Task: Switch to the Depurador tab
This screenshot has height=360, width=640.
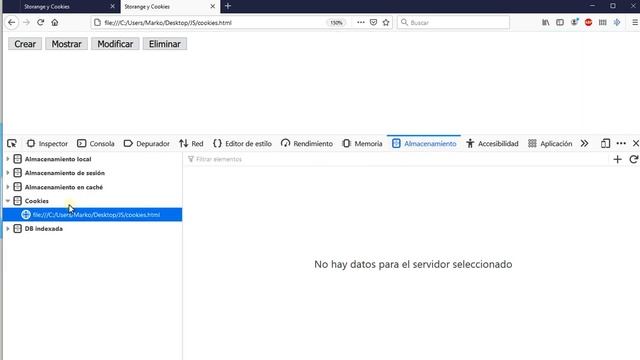Action: coord(146,143)
